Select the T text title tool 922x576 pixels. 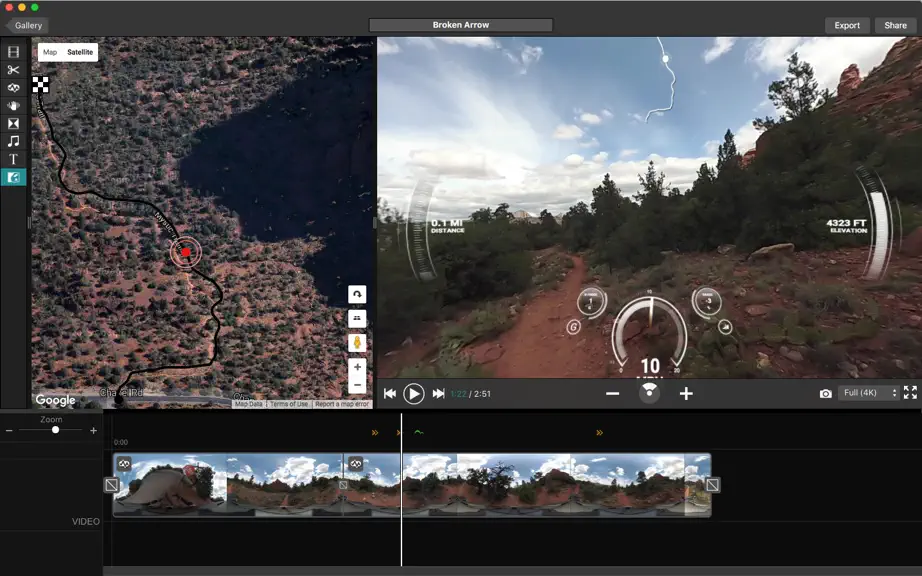click(13, 159)
